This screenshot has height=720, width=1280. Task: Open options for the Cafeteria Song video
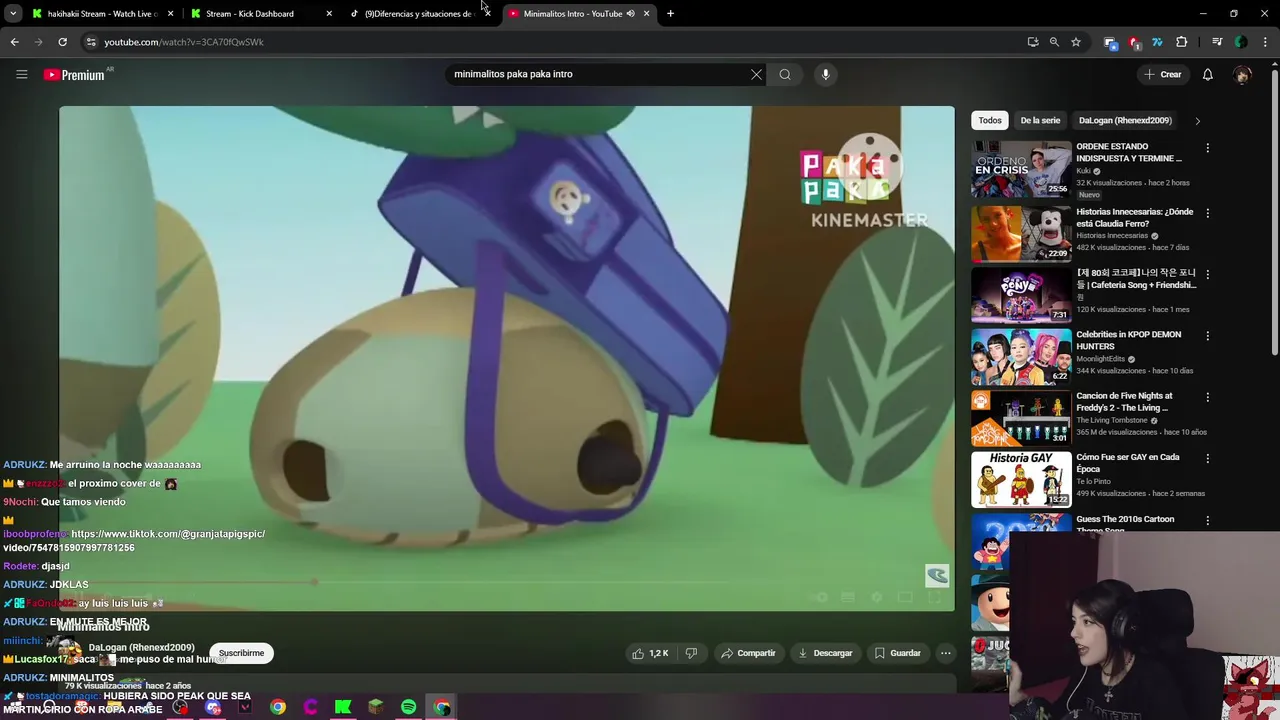[x=1207, y=274]
